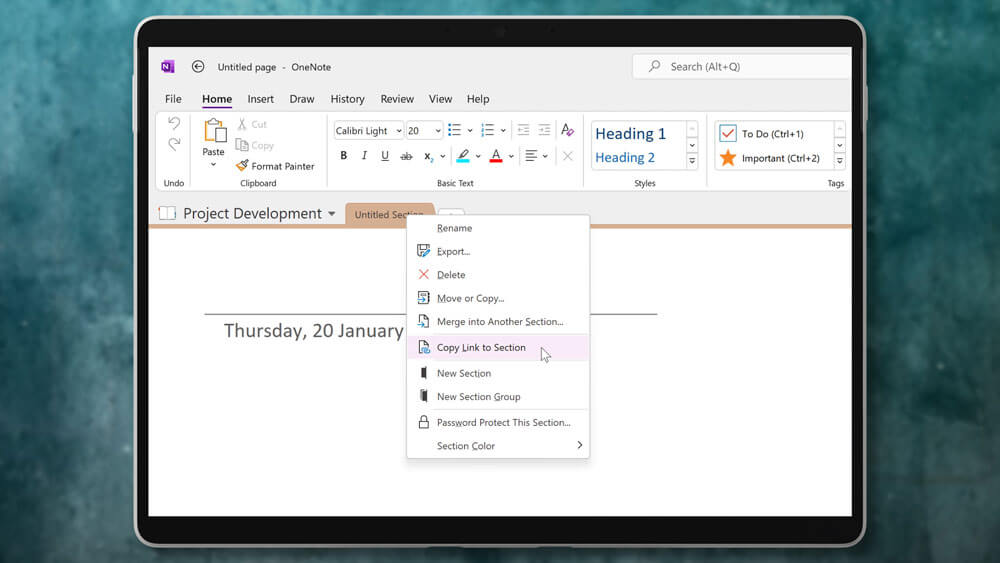Choose Password Protect This Section
The image size is (1000, 563).
point(503,423)
